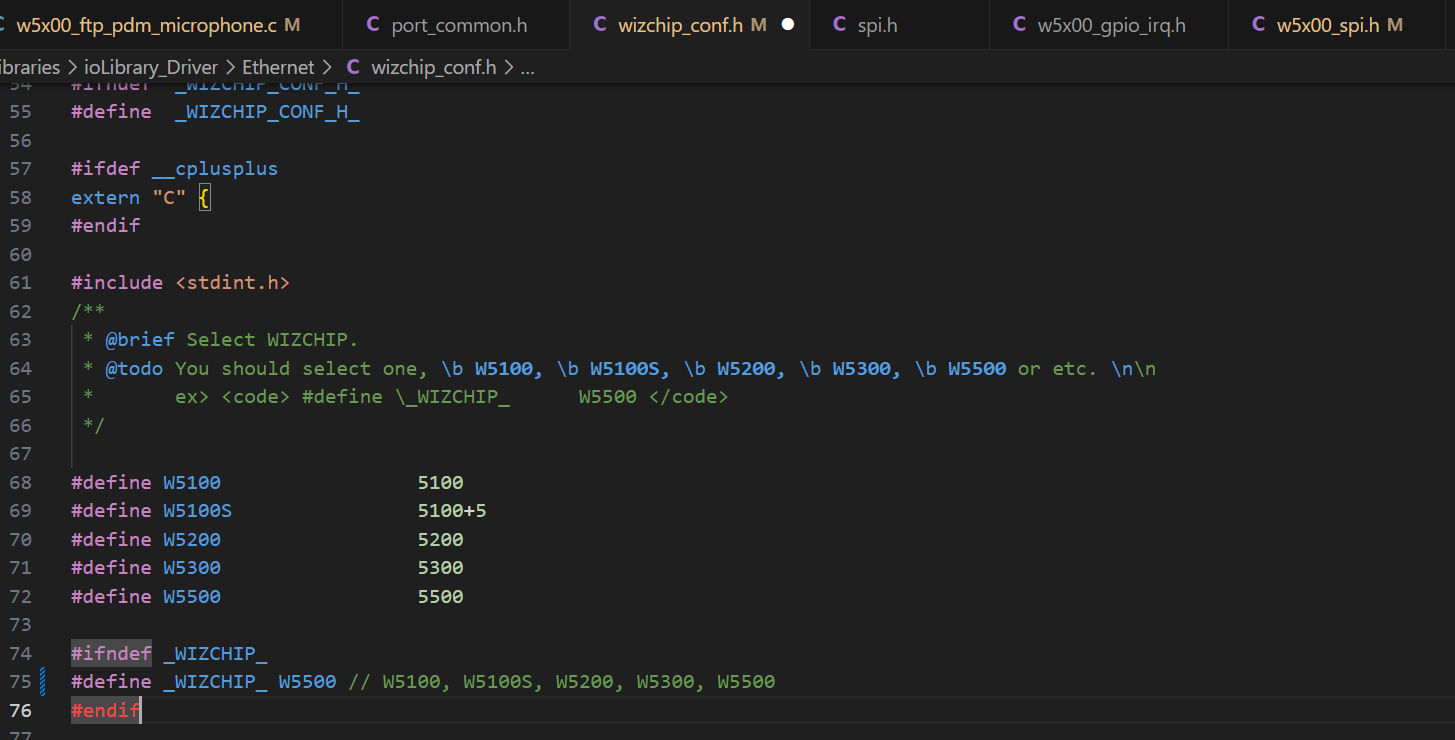Place cursor on the #endif at line 76

pos(105,710)
